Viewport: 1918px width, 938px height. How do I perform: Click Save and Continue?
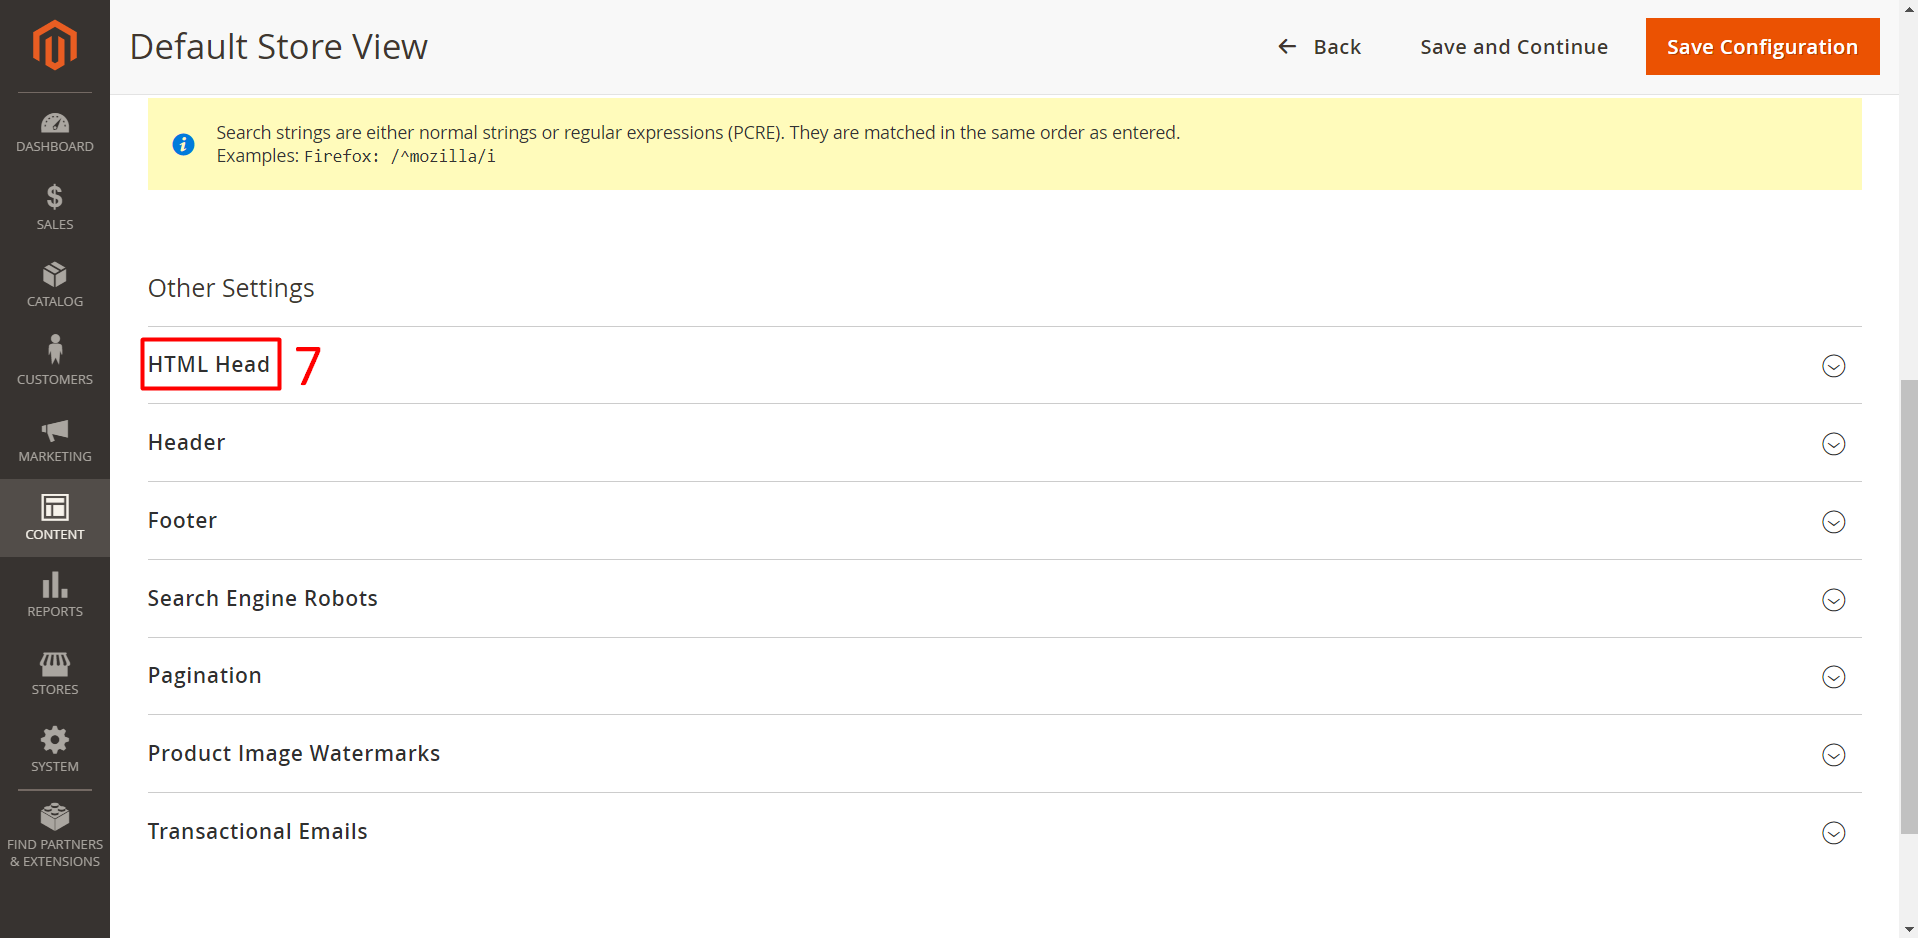(x=1513, y=47)
